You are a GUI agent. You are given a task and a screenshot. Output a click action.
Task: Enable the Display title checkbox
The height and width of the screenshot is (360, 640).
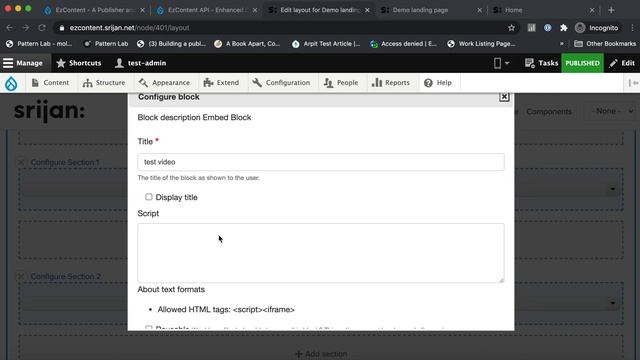[149, 197]
